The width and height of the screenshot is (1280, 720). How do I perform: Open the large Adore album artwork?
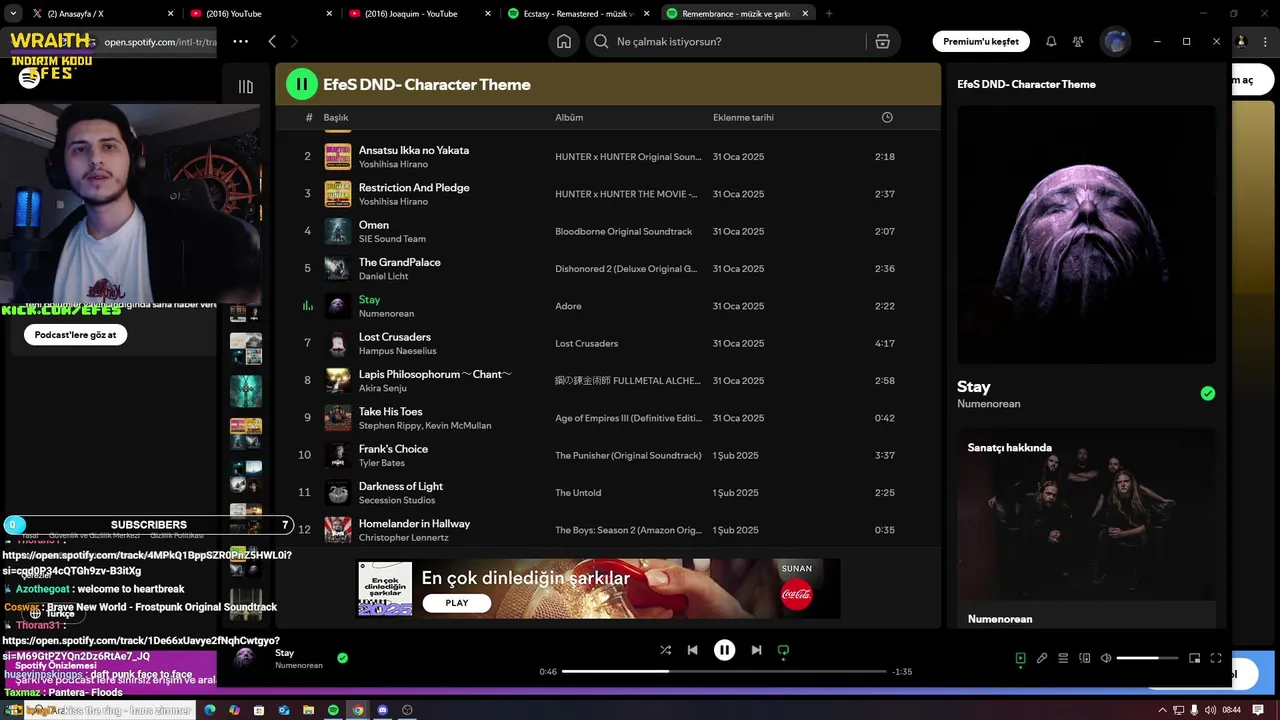pyautogui.click(x=1086, y=234)
